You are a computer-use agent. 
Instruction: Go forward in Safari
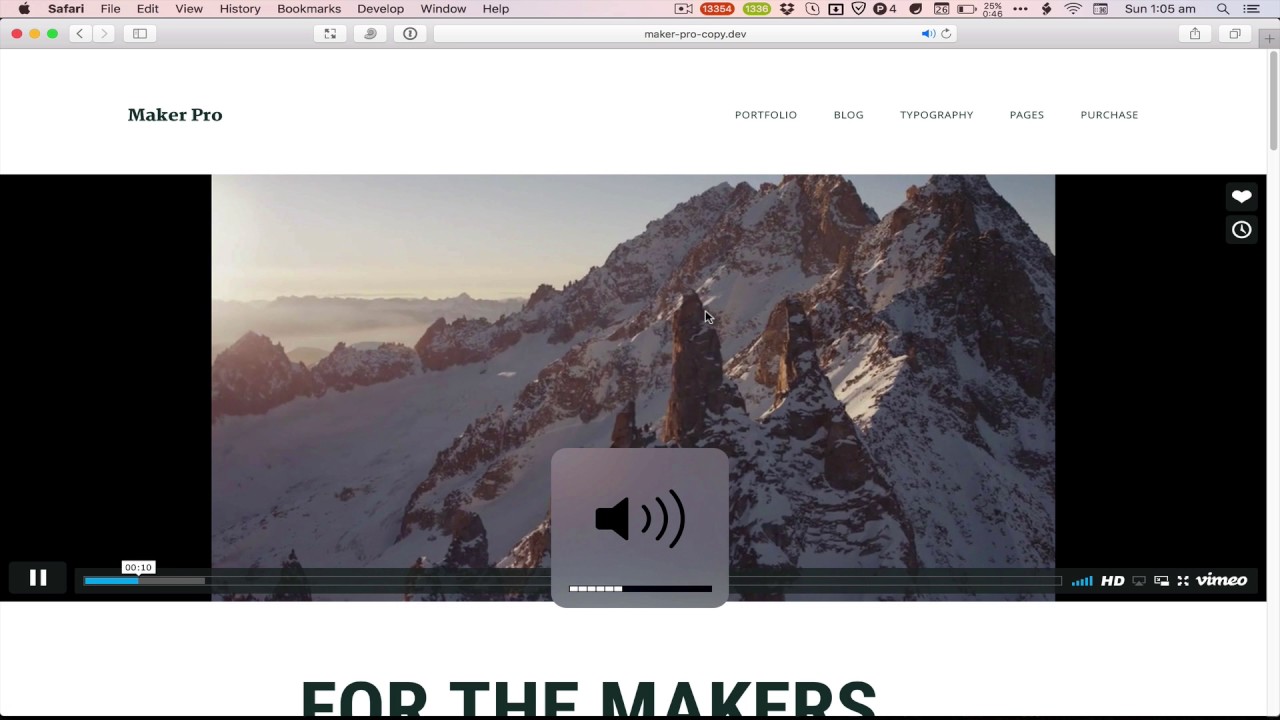pyautogui.click(x=104, y=34)
